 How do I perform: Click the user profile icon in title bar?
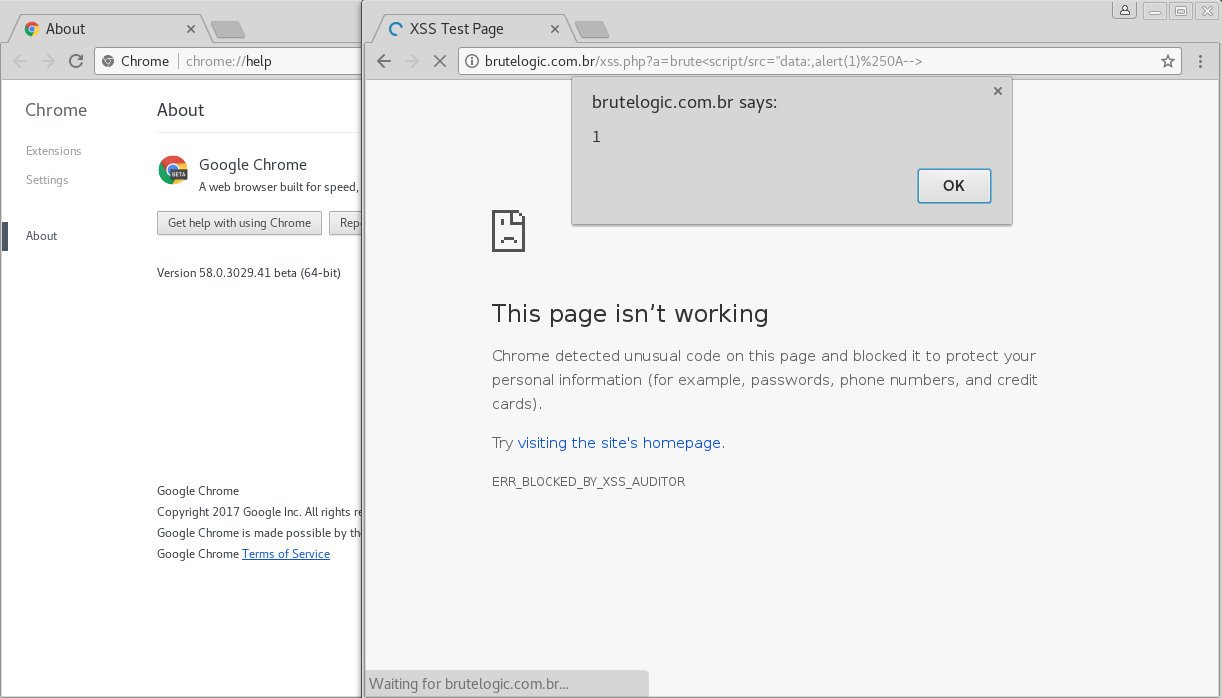click(x=1125, y=11)
